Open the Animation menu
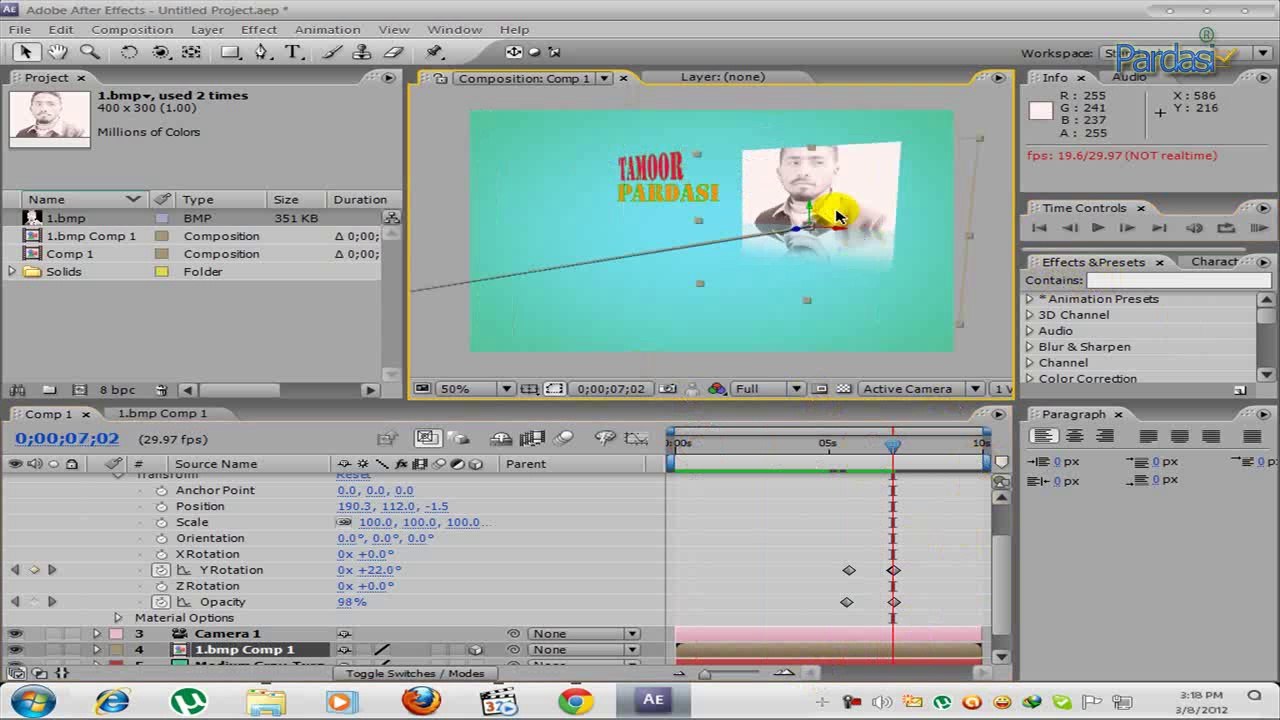1280x720 pixels. coord(327,30)
